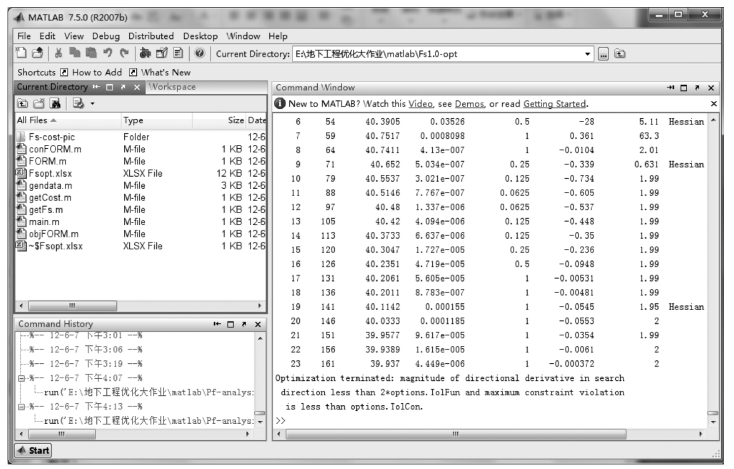Viewport: 734px width, 469px height.
Task: Click history entry 12-6-7 下午3:19
Action: [86, 364]
